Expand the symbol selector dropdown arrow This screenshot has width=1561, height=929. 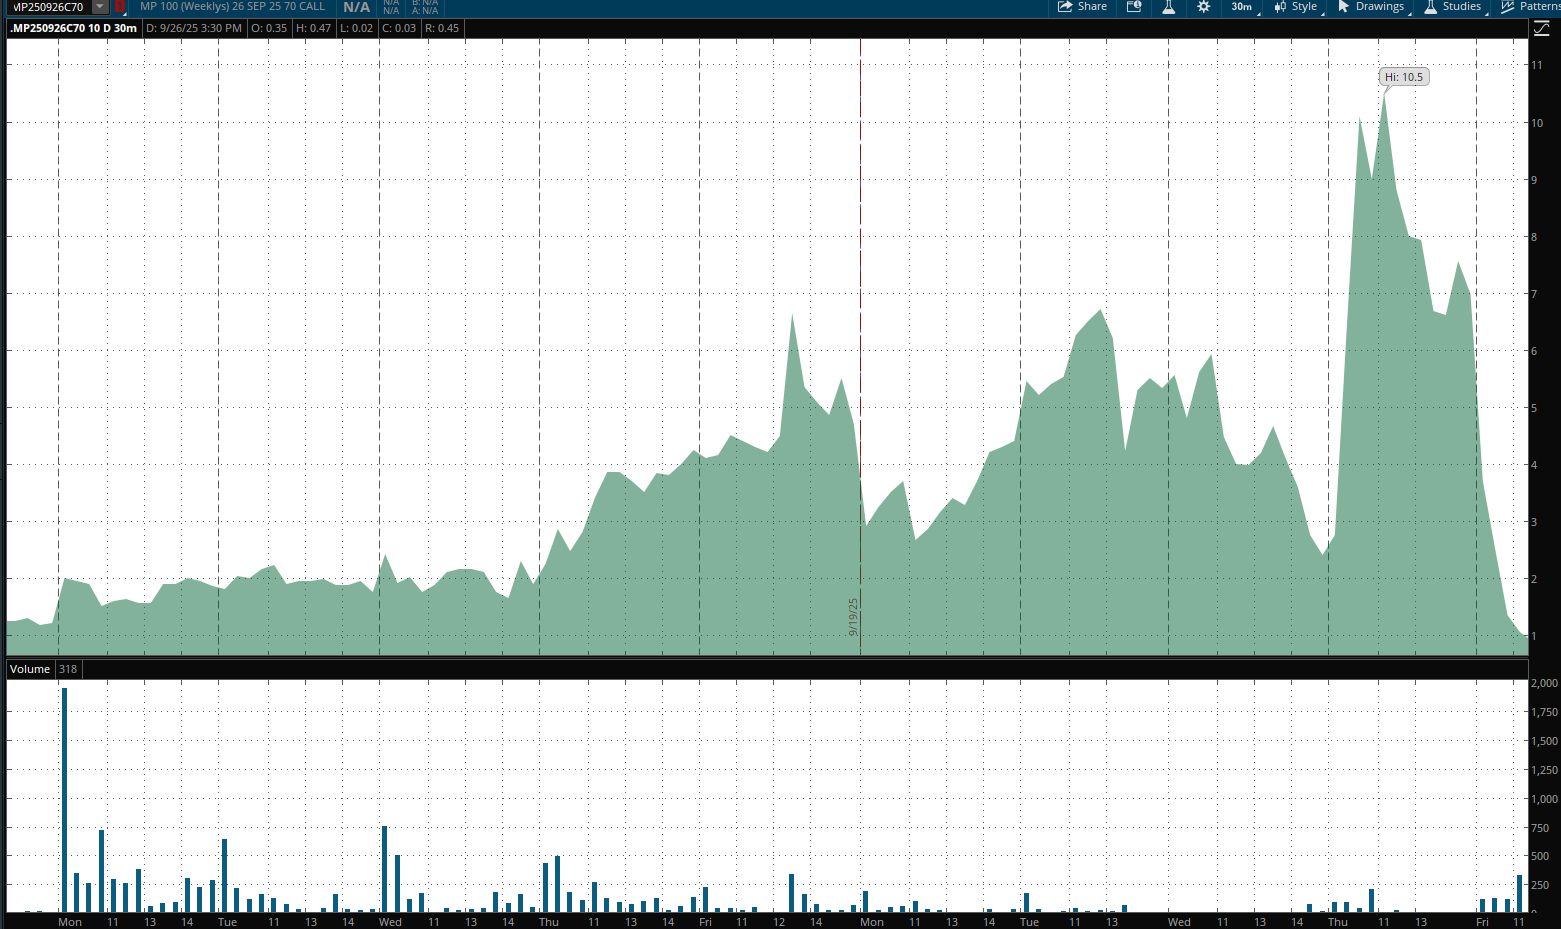[x=100, y=7]
